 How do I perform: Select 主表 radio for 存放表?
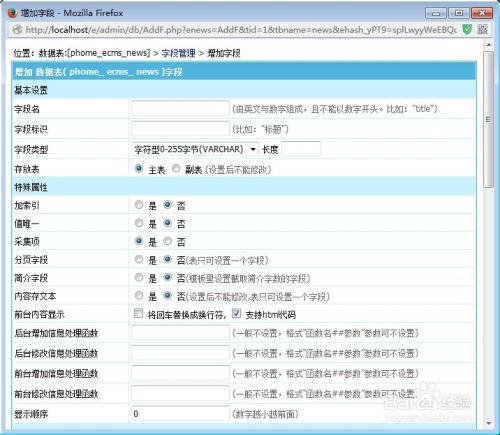pyautogui.click(x=139, y=169)
